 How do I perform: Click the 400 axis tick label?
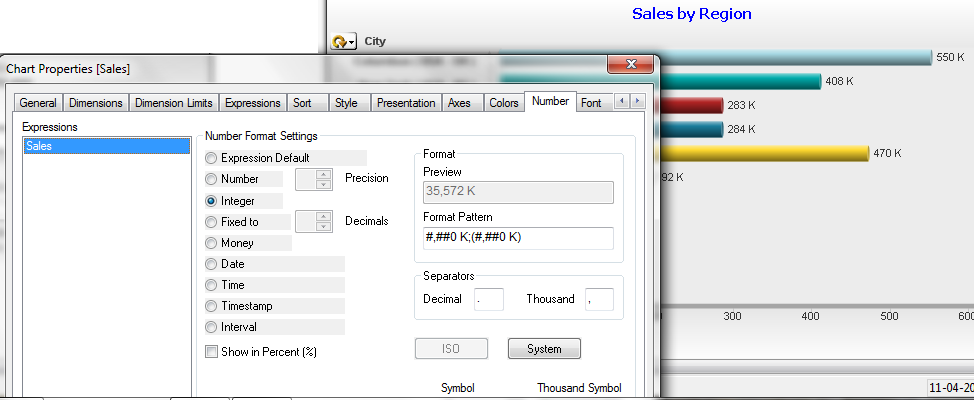click(811, 317)
